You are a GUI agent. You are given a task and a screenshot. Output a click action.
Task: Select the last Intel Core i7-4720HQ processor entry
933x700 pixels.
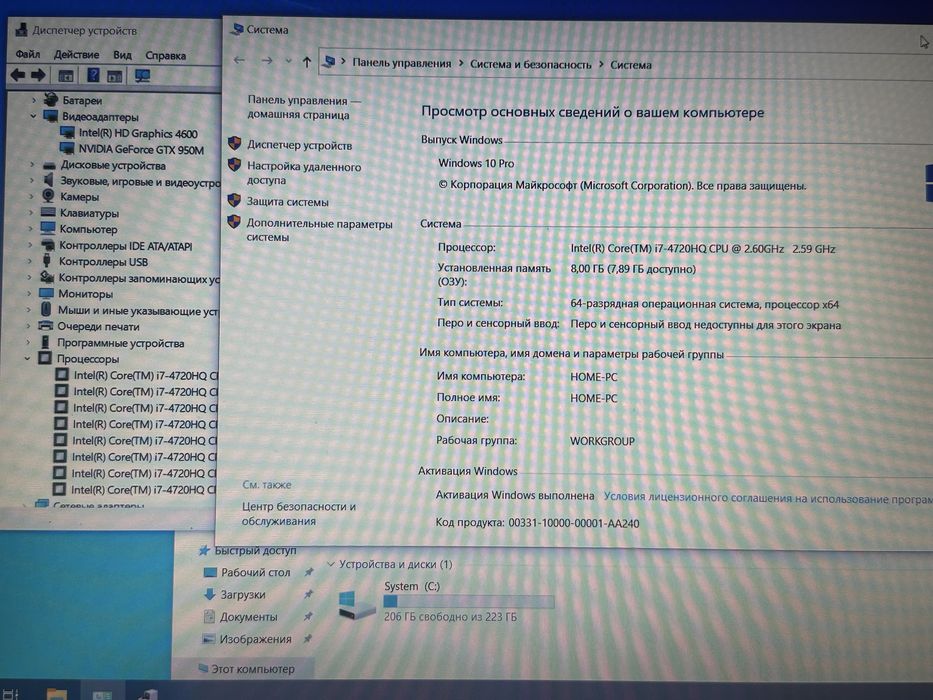(x=144, y=490)
